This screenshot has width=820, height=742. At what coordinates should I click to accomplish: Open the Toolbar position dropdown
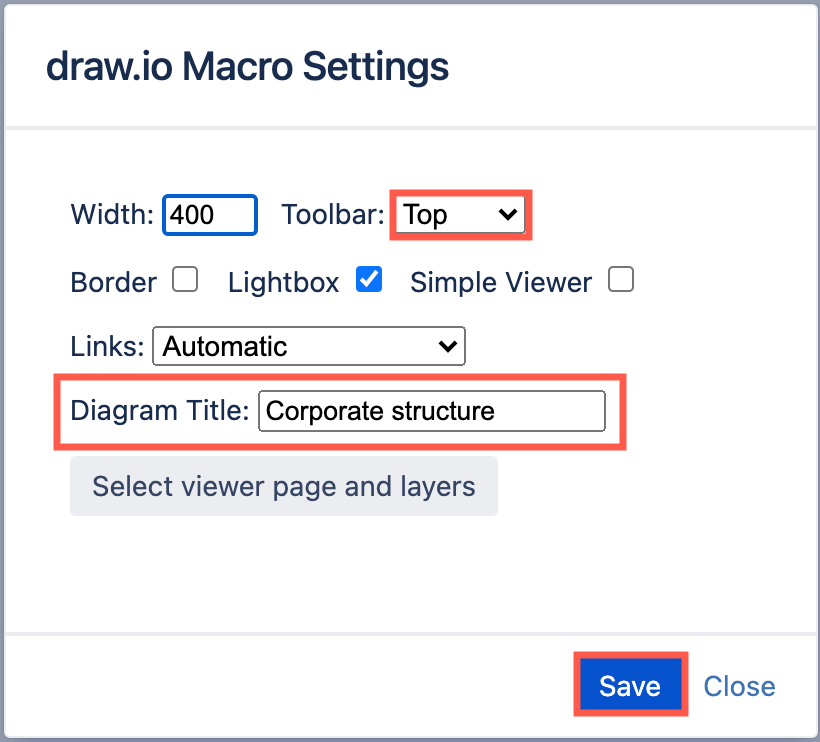(x=460, y=214)
